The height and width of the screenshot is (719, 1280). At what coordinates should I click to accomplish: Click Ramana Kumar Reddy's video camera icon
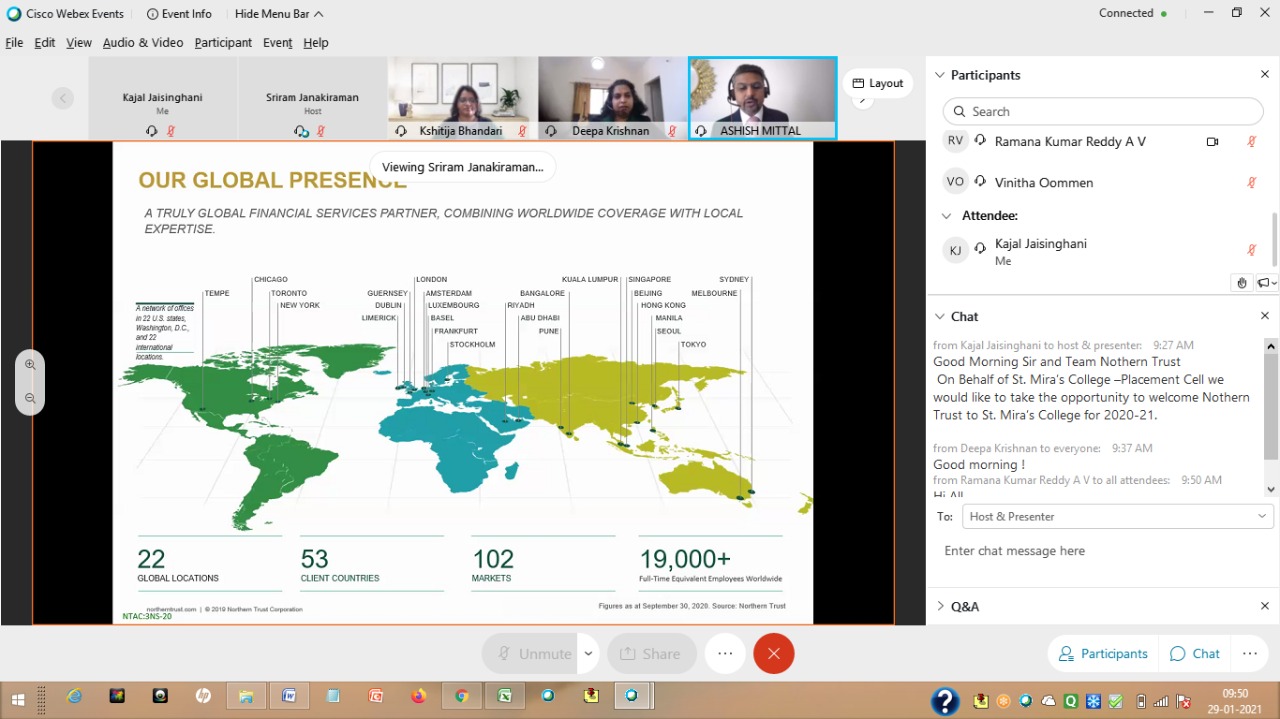click(1212, 142)
